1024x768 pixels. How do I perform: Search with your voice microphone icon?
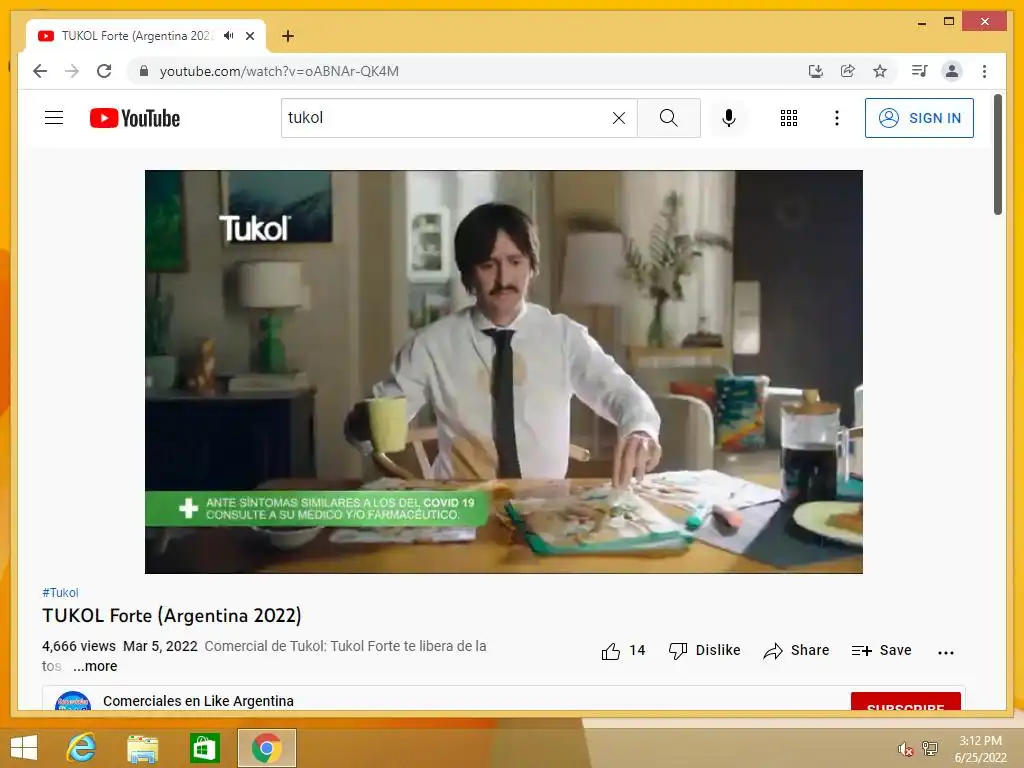click(729, 118)
